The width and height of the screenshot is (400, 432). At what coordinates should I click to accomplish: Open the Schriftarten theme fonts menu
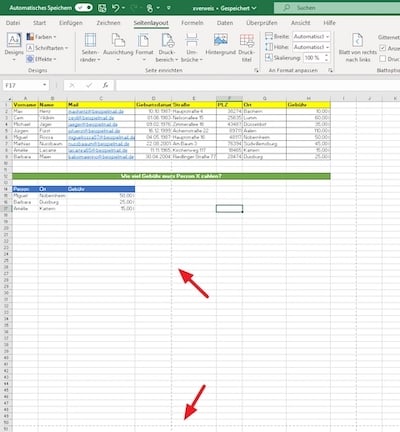[x=47, y=48]
